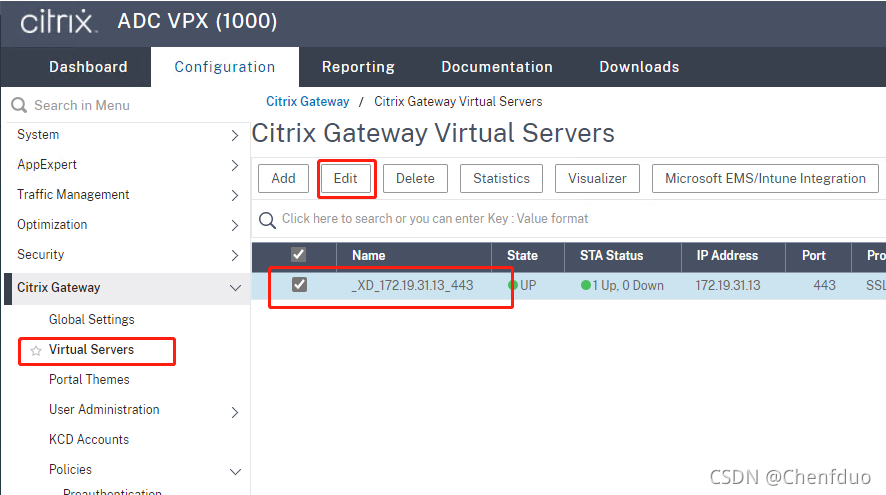This screenshot has width=886, height=495.
Task: Open the Documentation tab
Action: coord(497,67)
